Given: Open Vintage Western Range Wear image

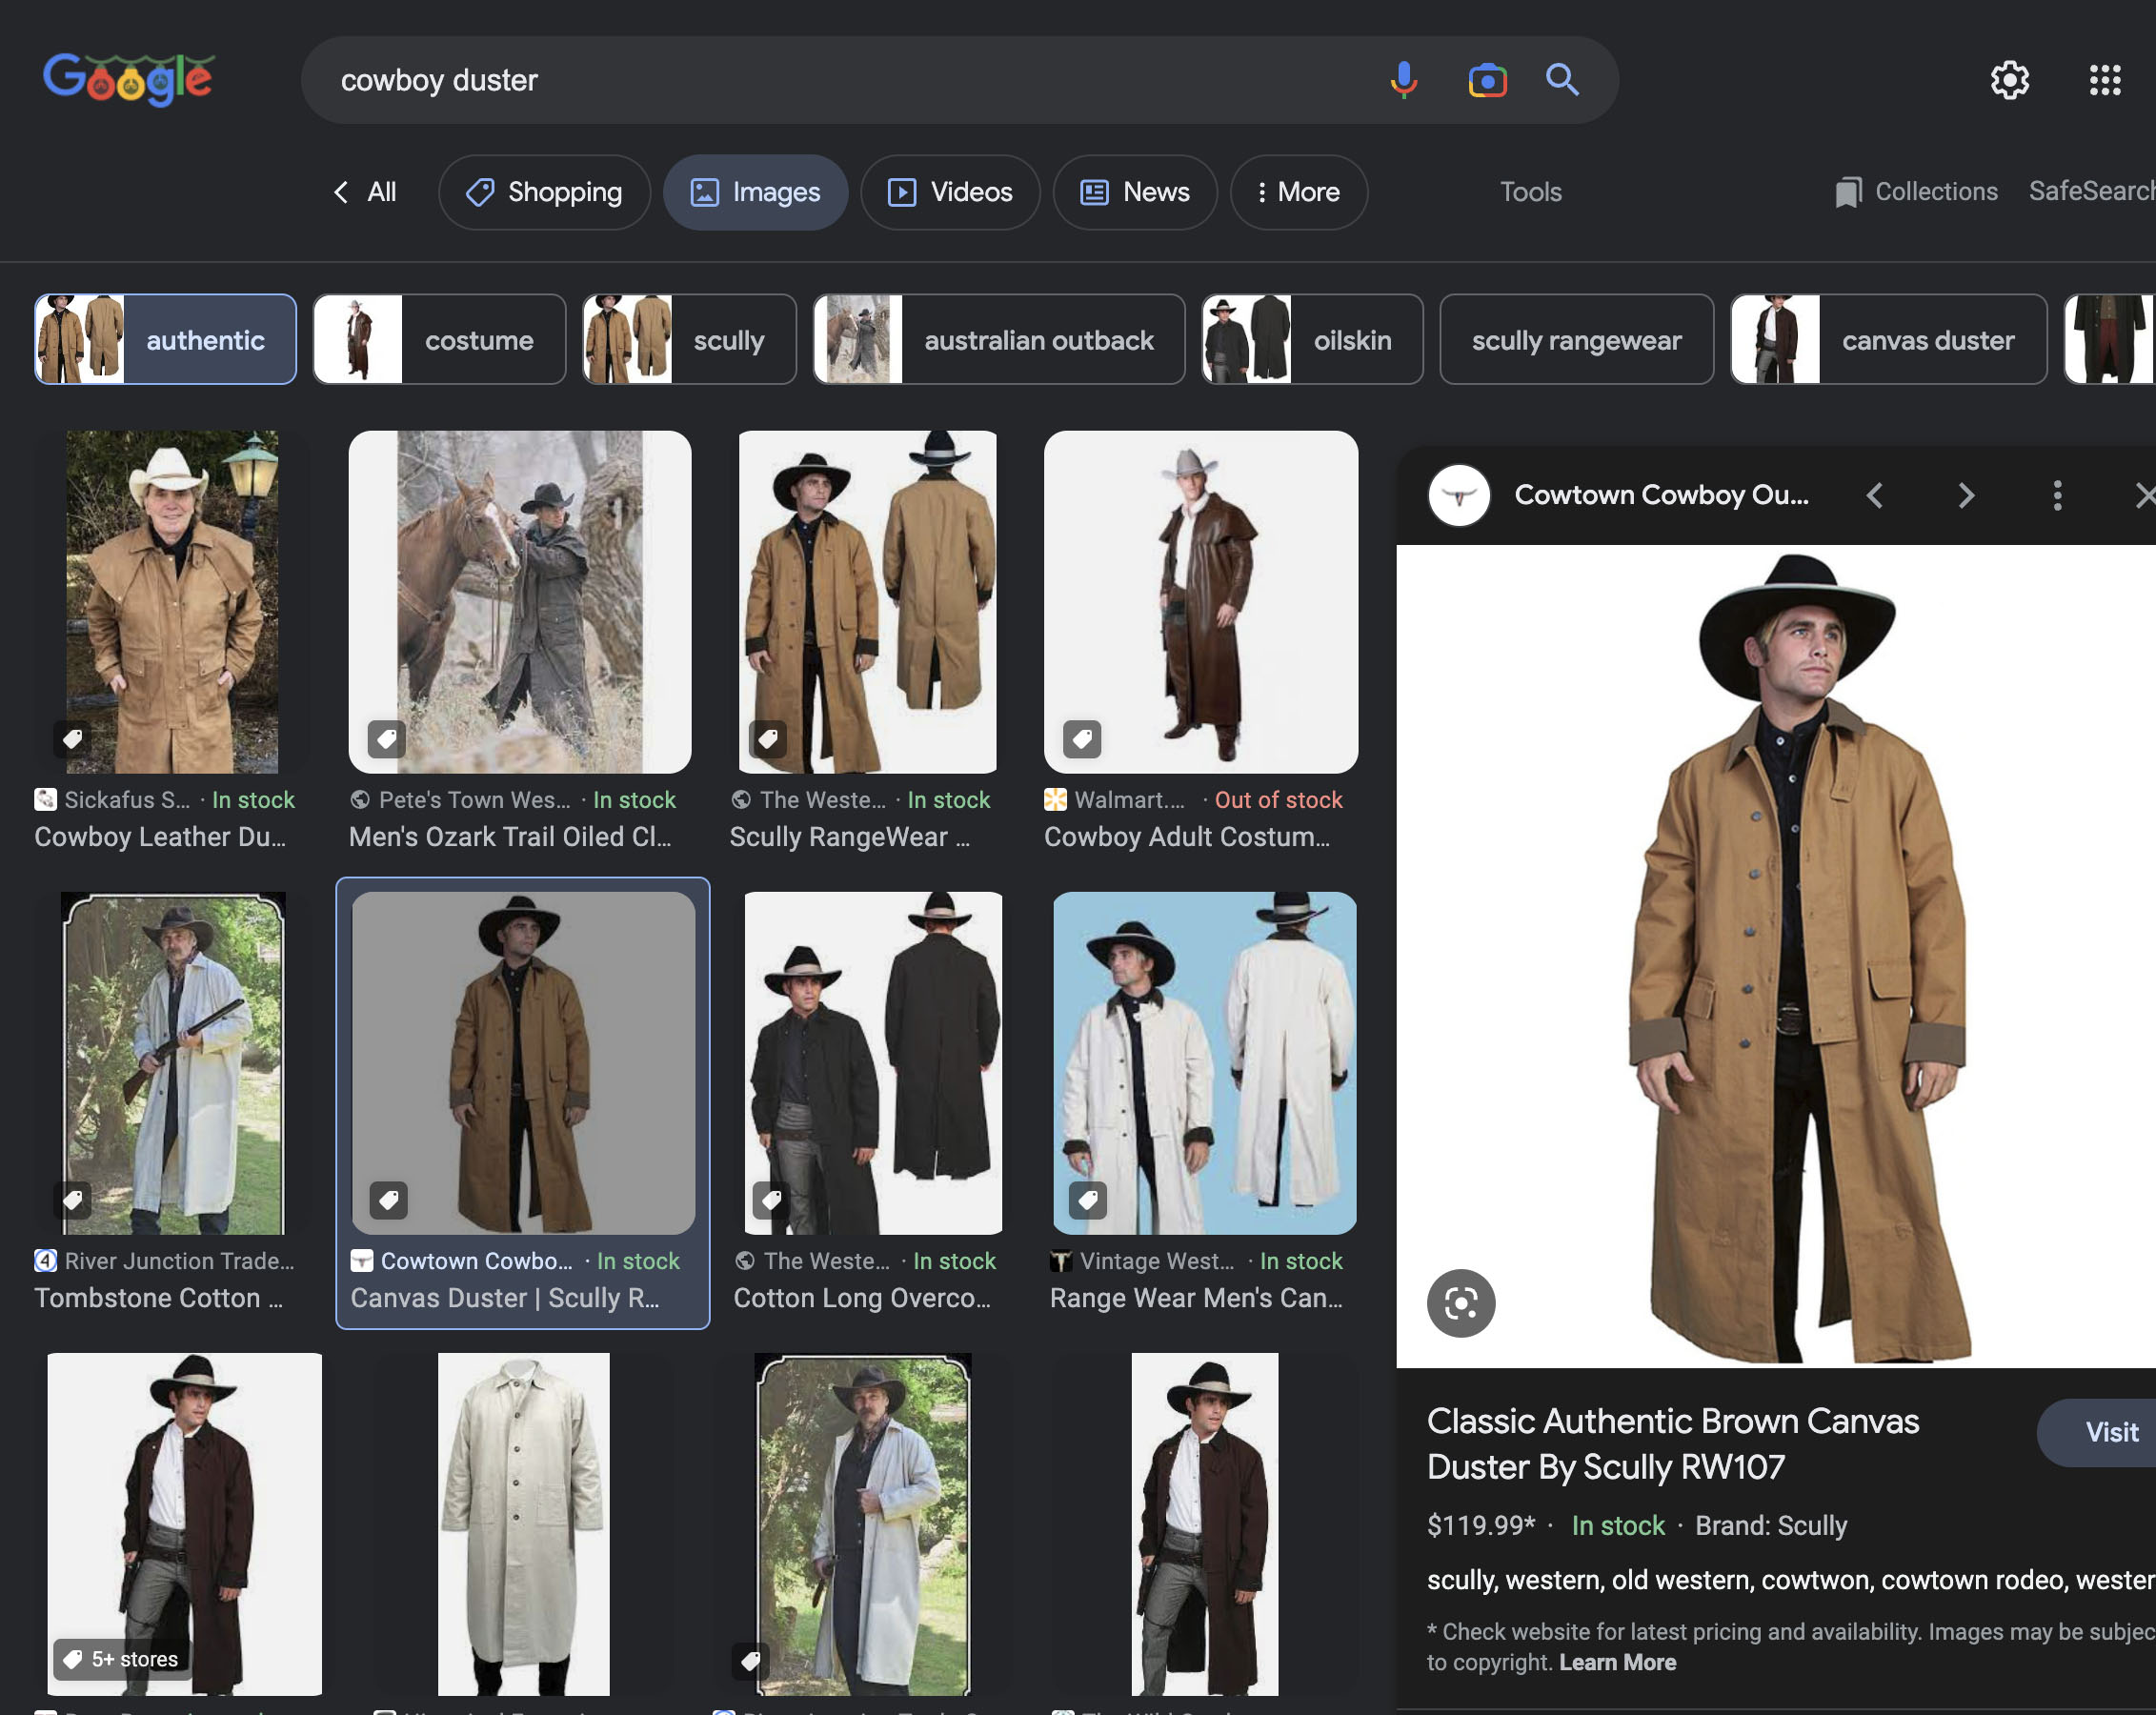Looking at the screenshot, I should [1204, 1063].
